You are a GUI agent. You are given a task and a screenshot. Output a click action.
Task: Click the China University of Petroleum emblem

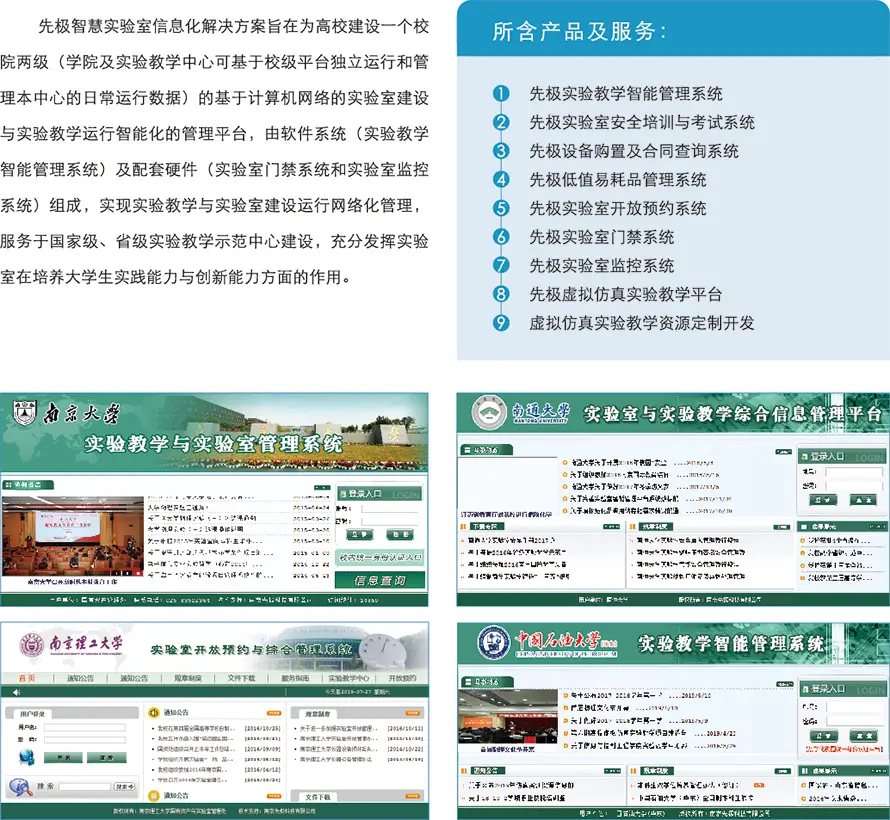coord(494,643)
